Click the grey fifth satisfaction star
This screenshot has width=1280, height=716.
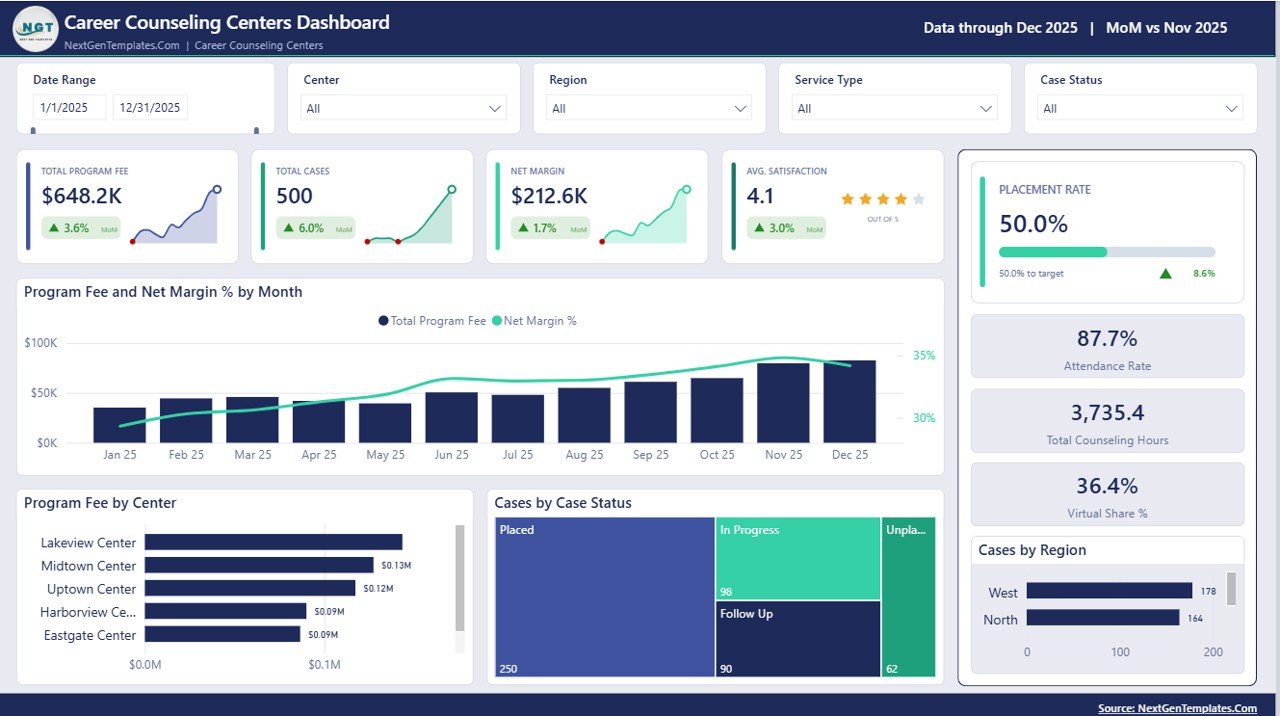click(x=919, y=199)
